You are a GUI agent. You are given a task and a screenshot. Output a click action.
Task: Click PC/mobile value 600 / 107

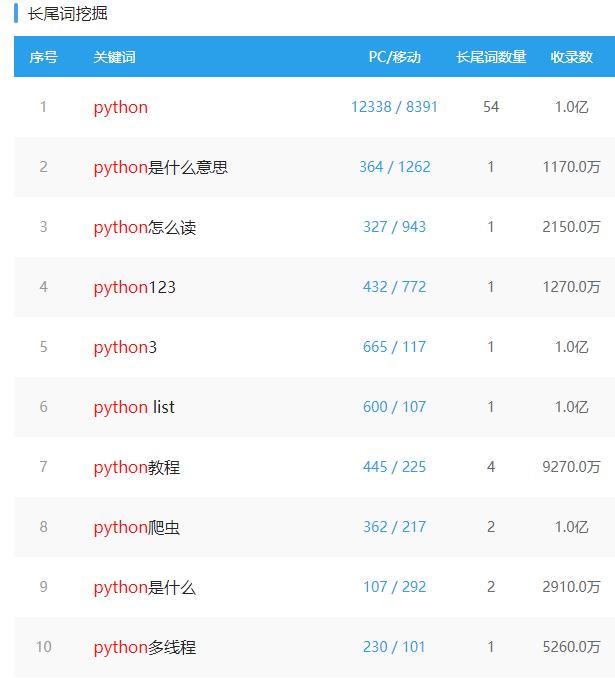pos(394,407)
